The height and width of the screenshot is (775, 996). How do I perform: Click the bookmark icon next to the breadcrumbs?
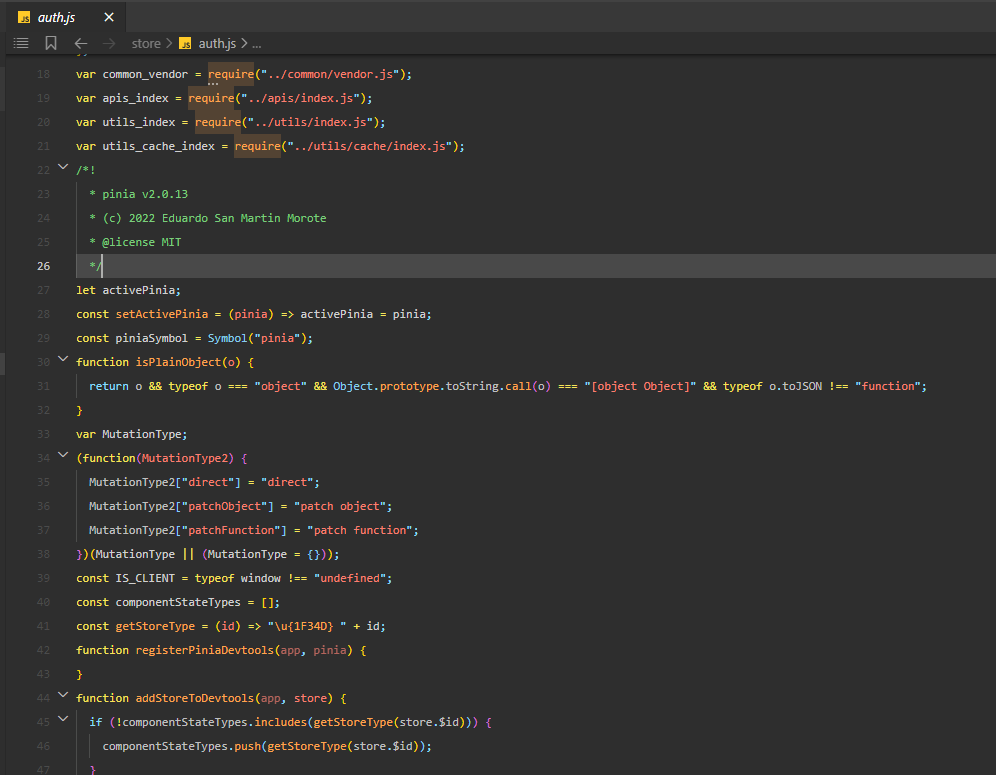click(x=50, y=43)
